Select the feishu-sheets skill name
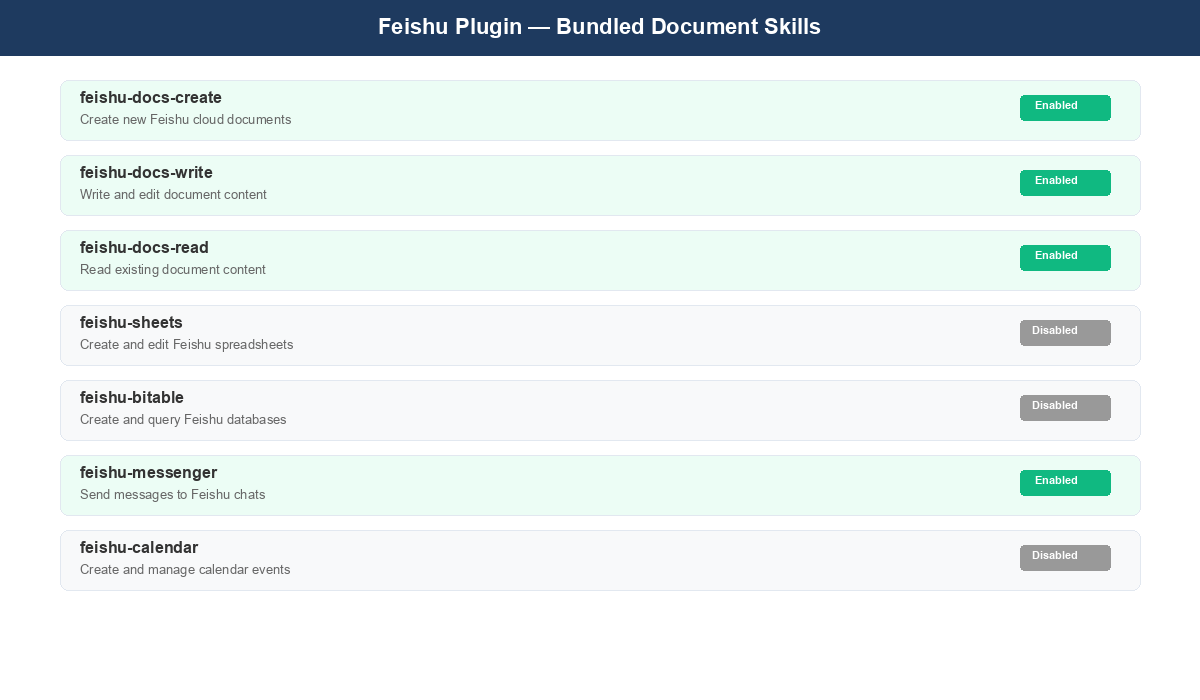Viewport: 1200px width, 700px height. pos(131,323)
